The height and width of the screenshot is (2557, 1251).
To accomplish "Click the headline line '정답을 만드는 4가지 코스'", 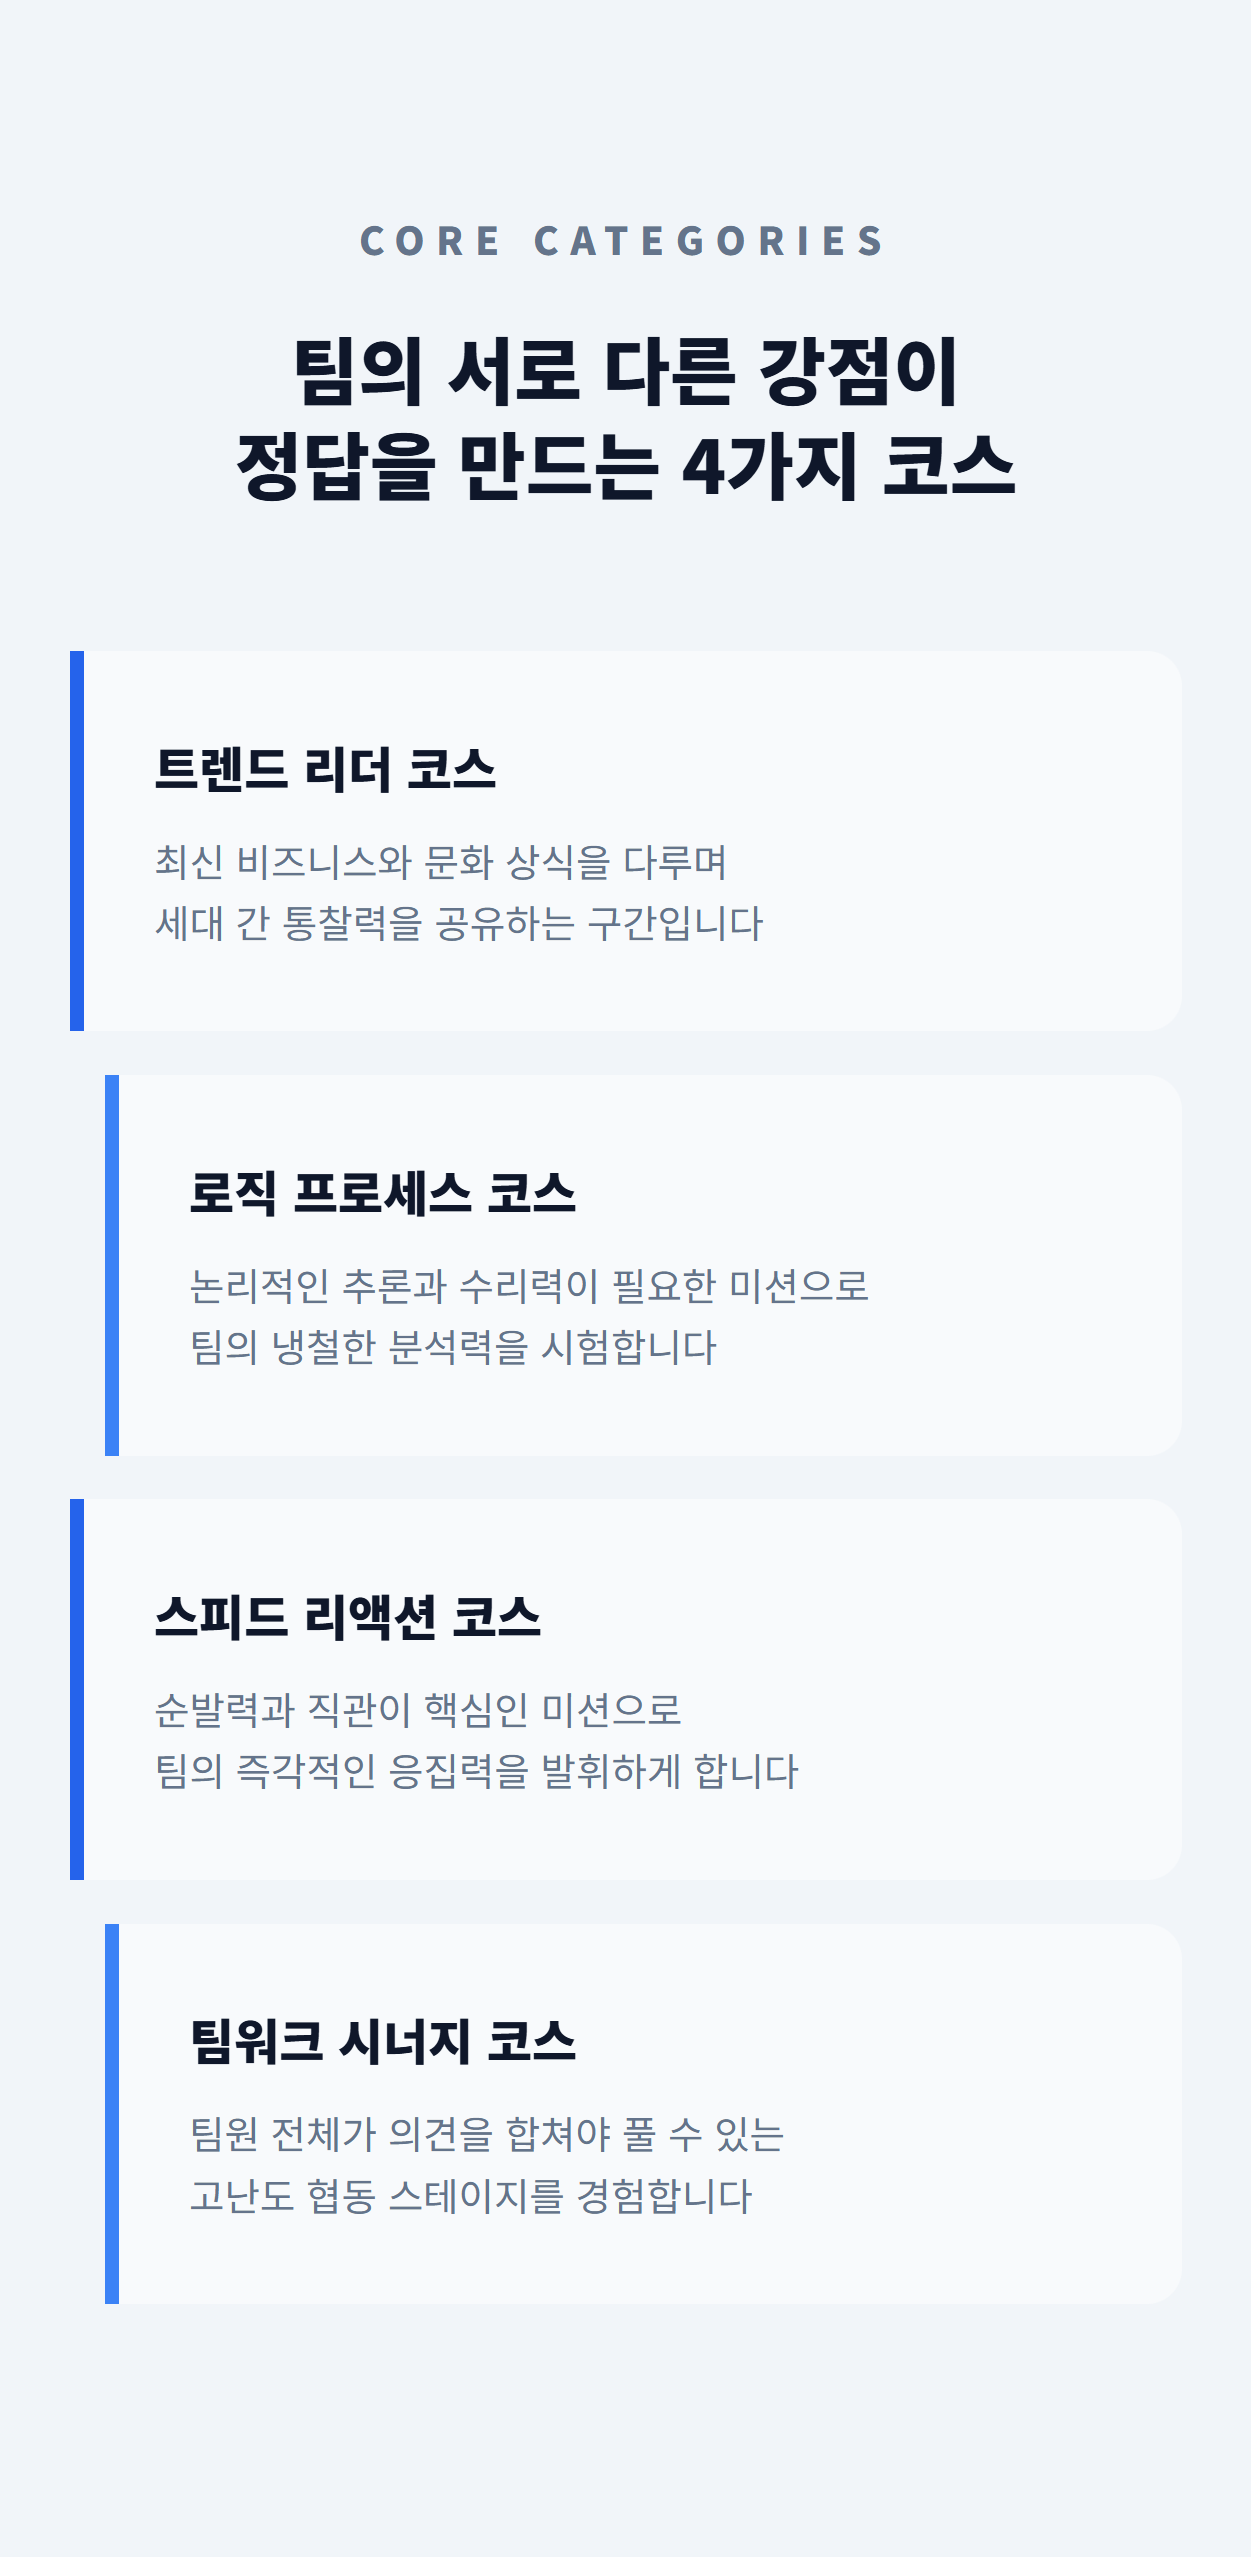I will click(626, 465).
